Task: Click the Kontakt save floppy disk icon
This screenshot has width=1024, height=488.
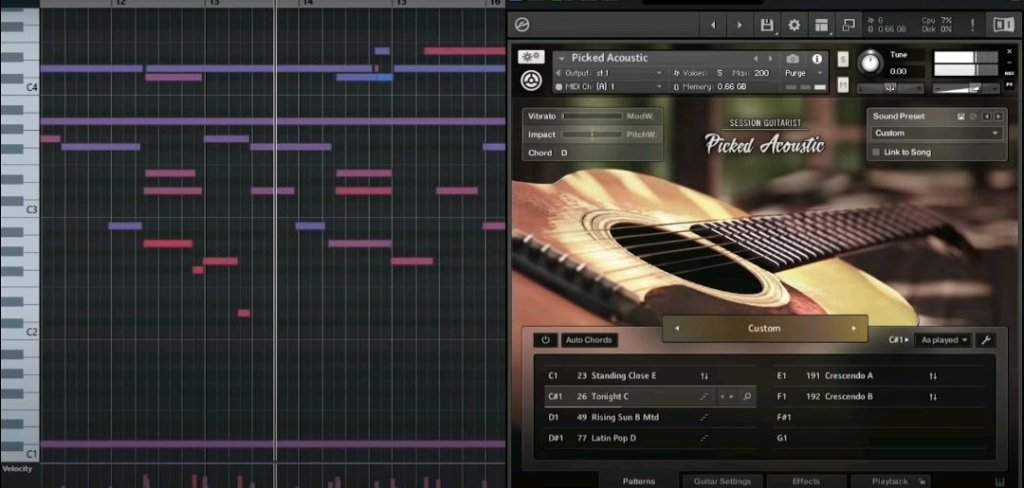Action: (767, 25)
